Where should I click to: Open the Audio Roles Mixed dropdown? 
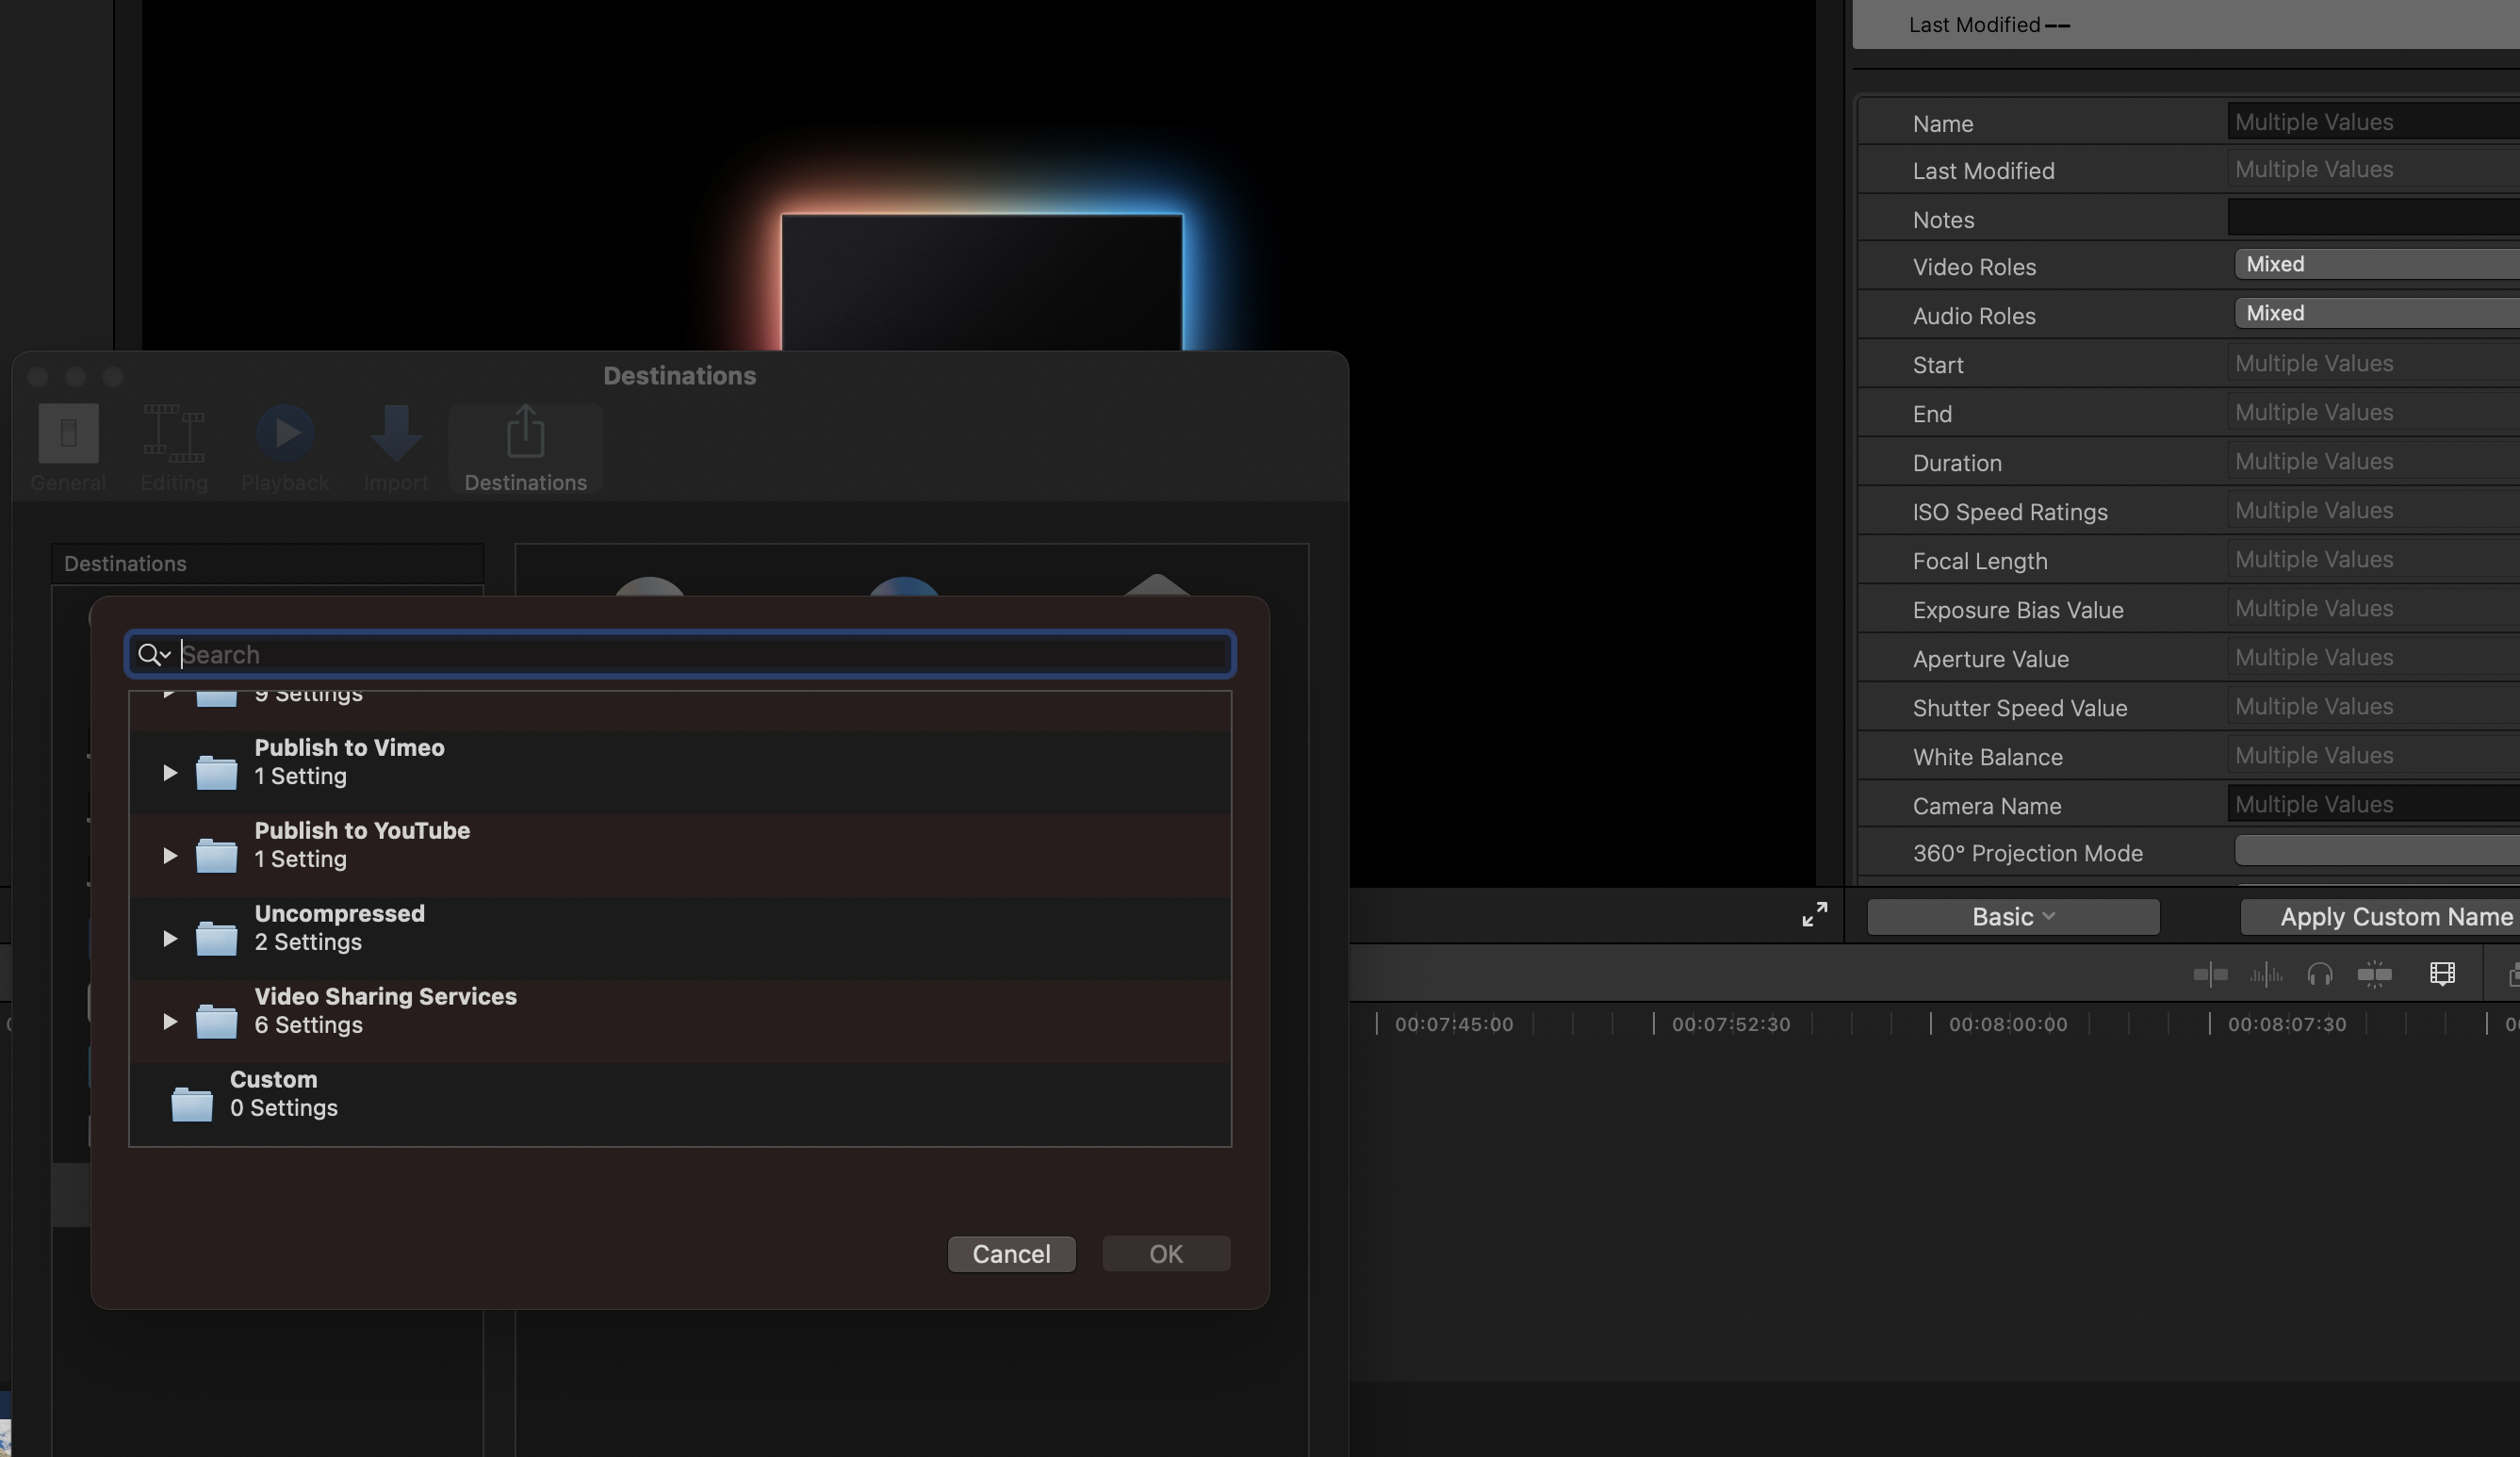click(x=2375, y=313)
